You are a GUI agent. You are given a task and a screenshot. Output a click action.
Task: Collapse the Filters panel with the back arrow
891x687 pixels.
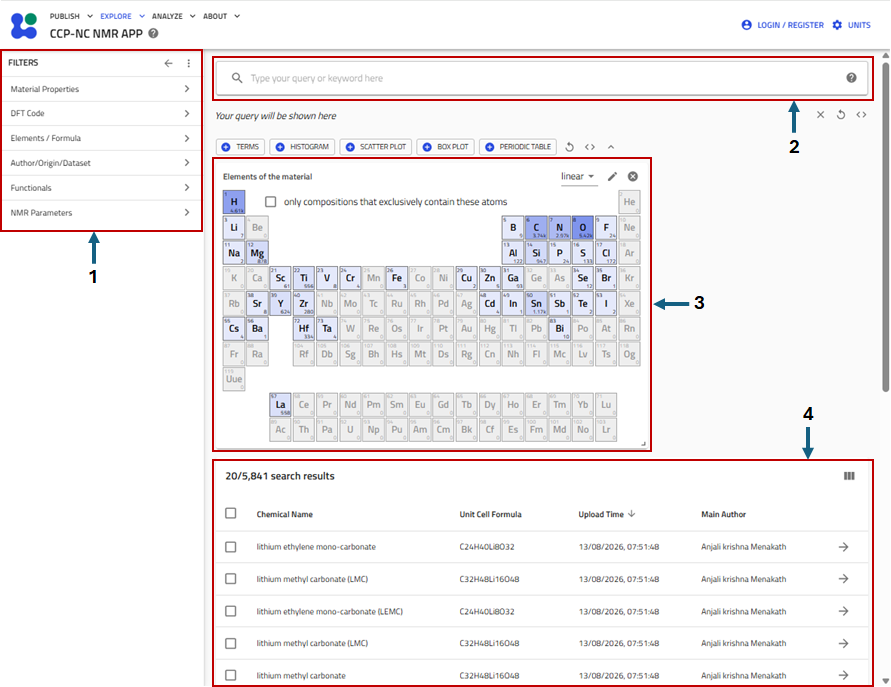[168, 63]
